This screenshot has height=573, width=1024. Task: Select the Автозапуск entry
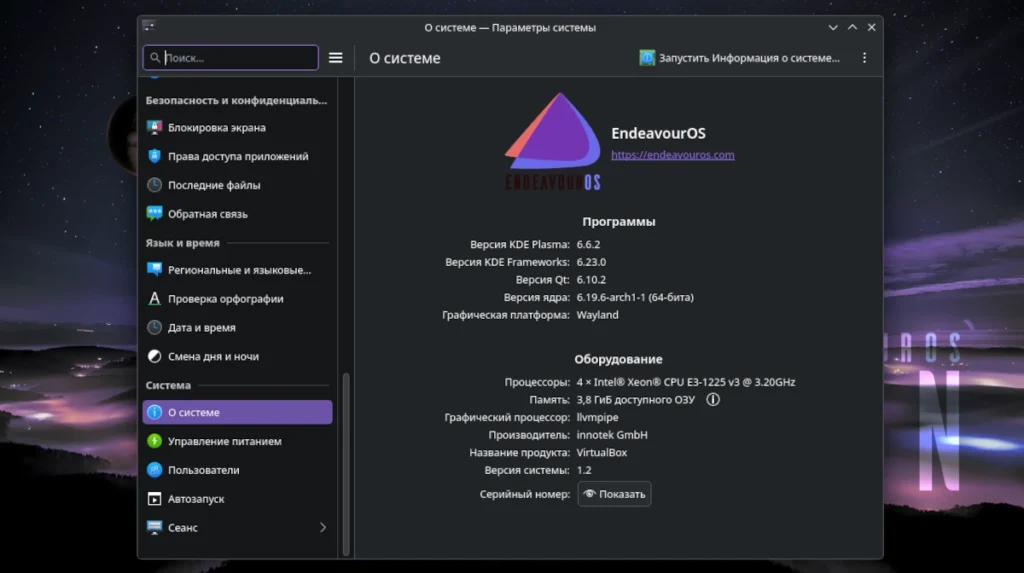[x=237, y=499]
